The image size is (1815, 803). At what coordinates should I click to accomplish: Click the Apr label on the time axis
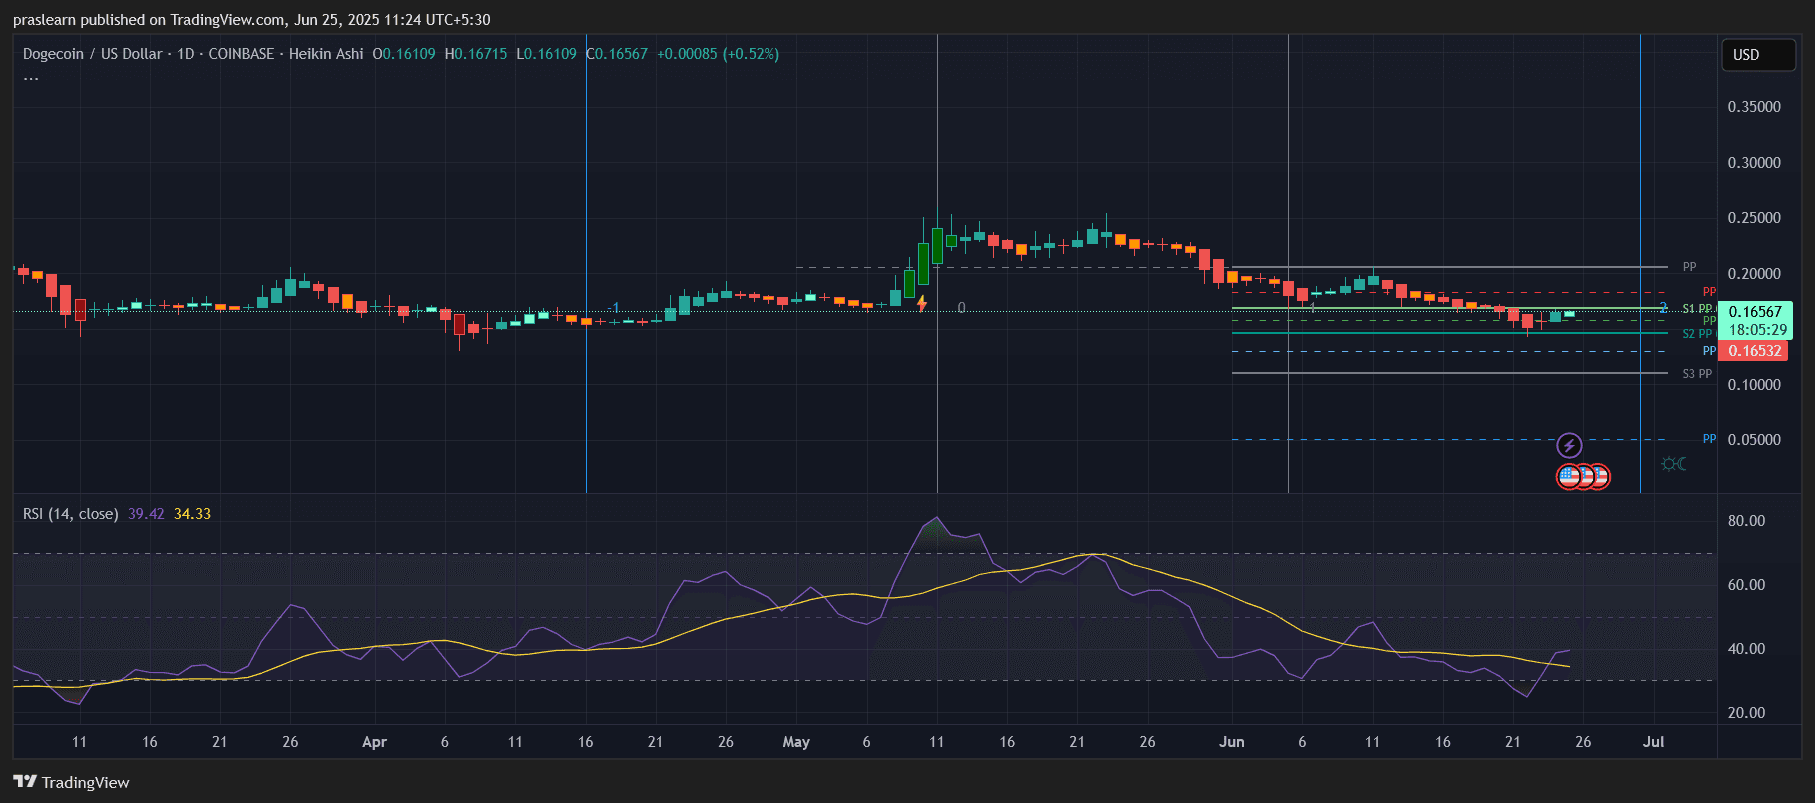[374, 742]
